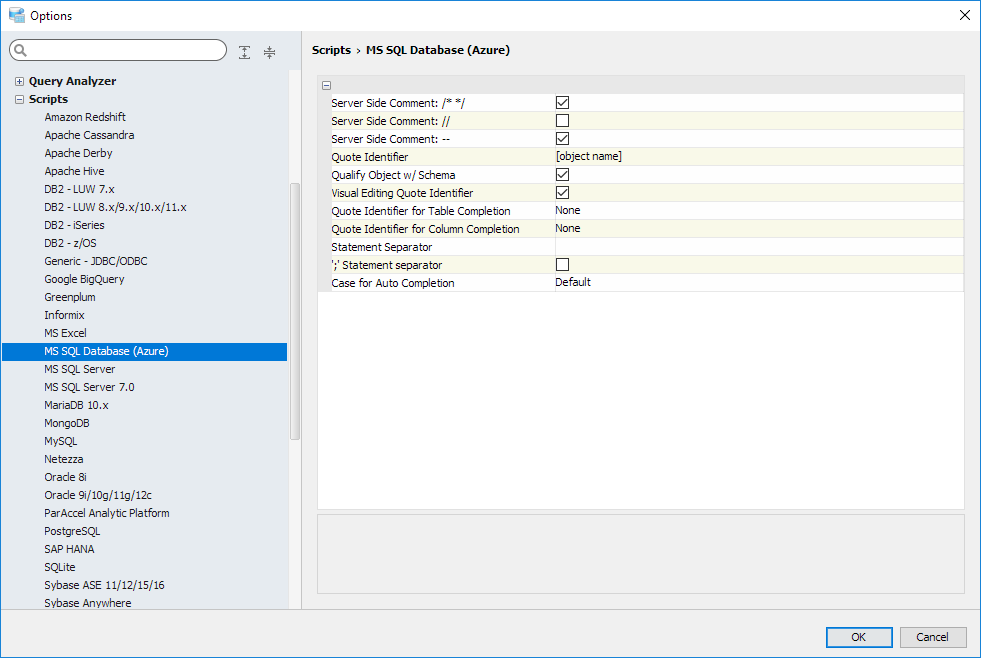Click the search magnifier icon
The width and height of the screenshot is (981, 658).
click(x=21, y=51)
